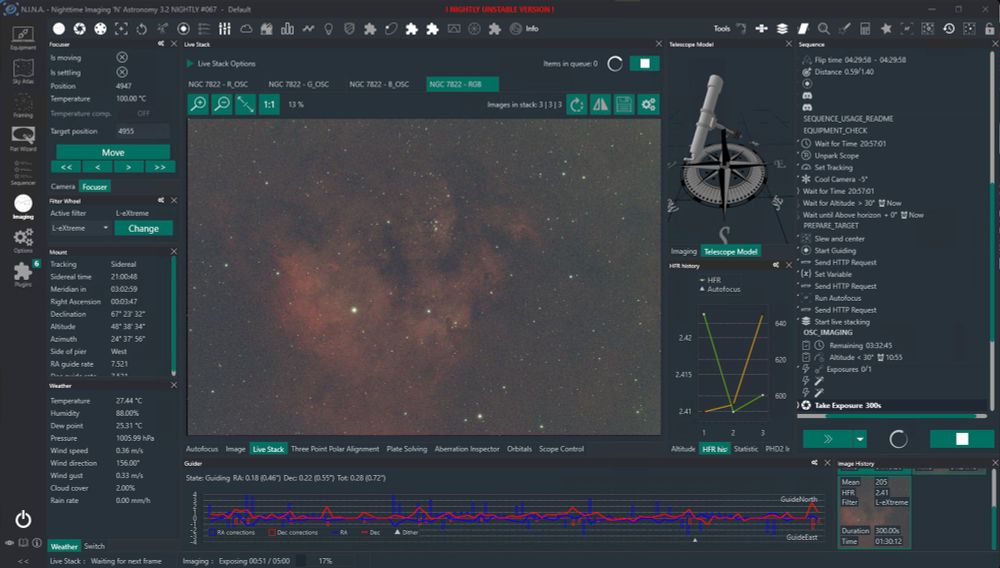Select the NGC 7822 - RGB tab
The width and height of the screenshot is (1000, 568).
[x=462, y=84]
